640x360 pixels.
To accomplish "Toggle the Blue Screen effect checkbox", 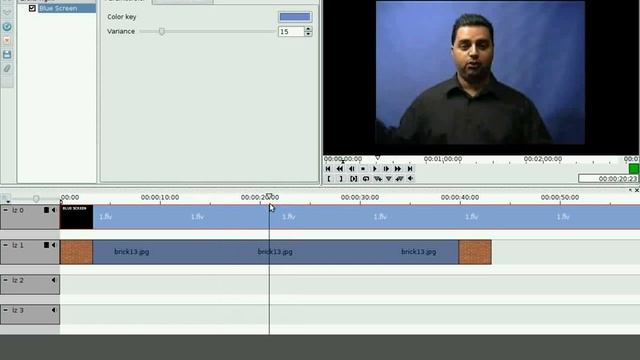I will (x=32, y=8).
